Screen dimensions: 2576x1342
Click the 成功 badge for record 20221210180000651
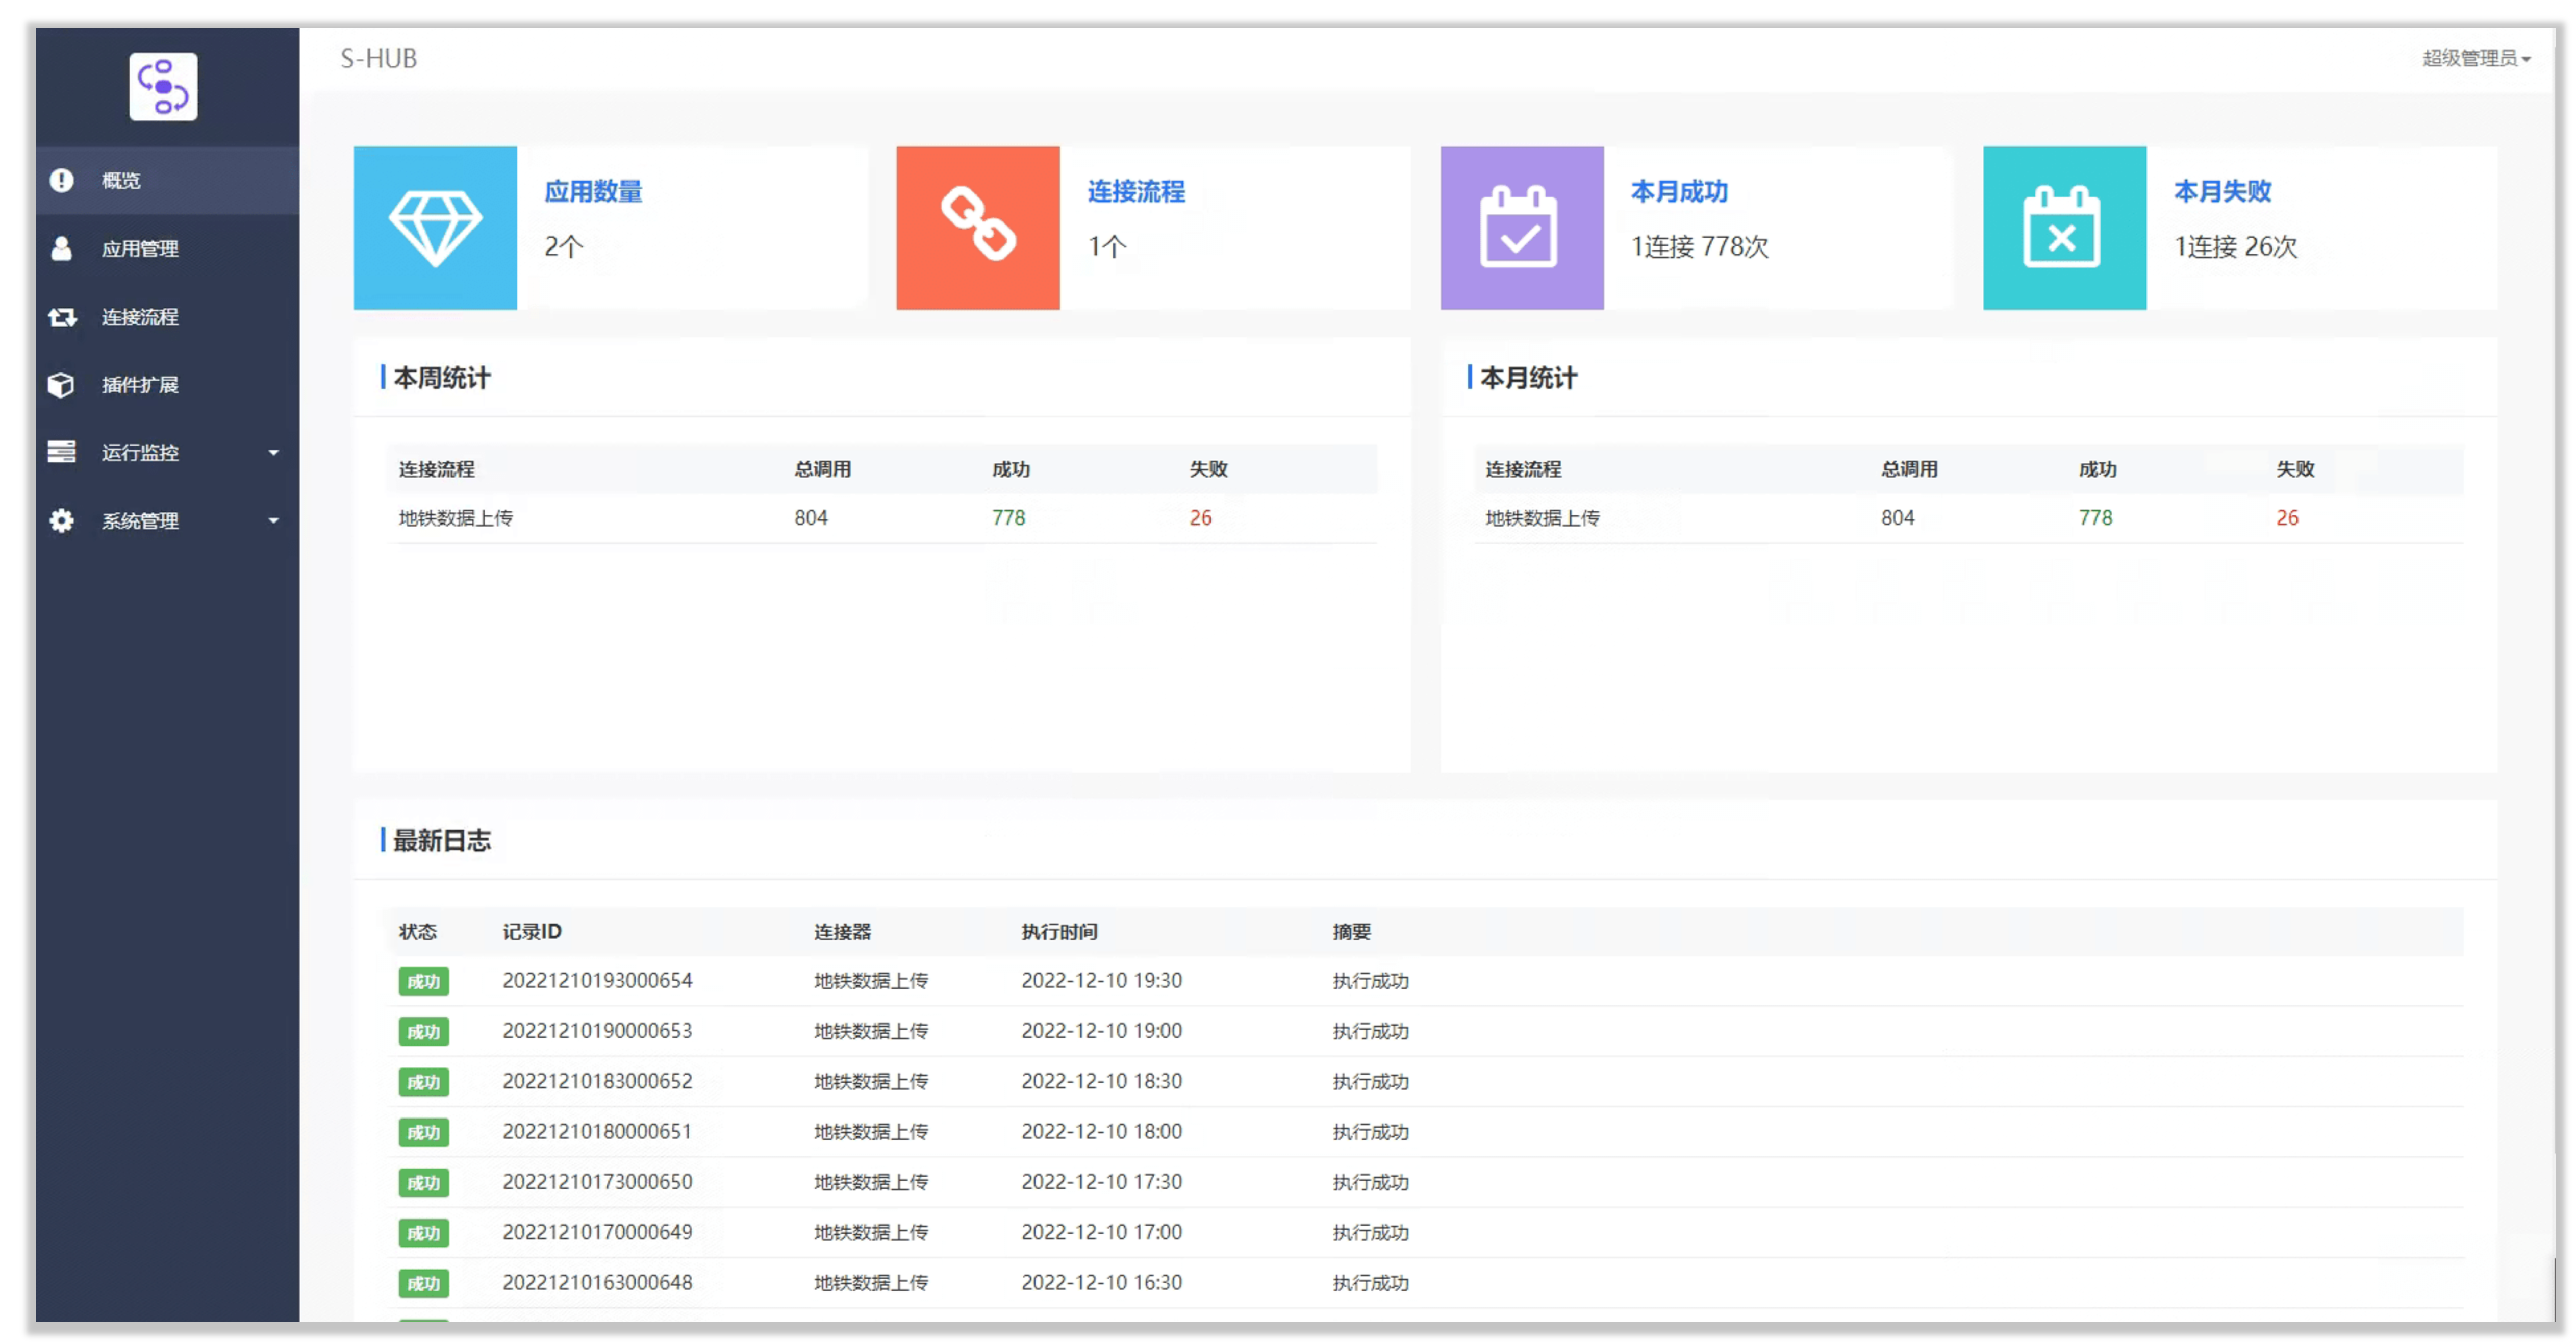tap(424, 1133)
